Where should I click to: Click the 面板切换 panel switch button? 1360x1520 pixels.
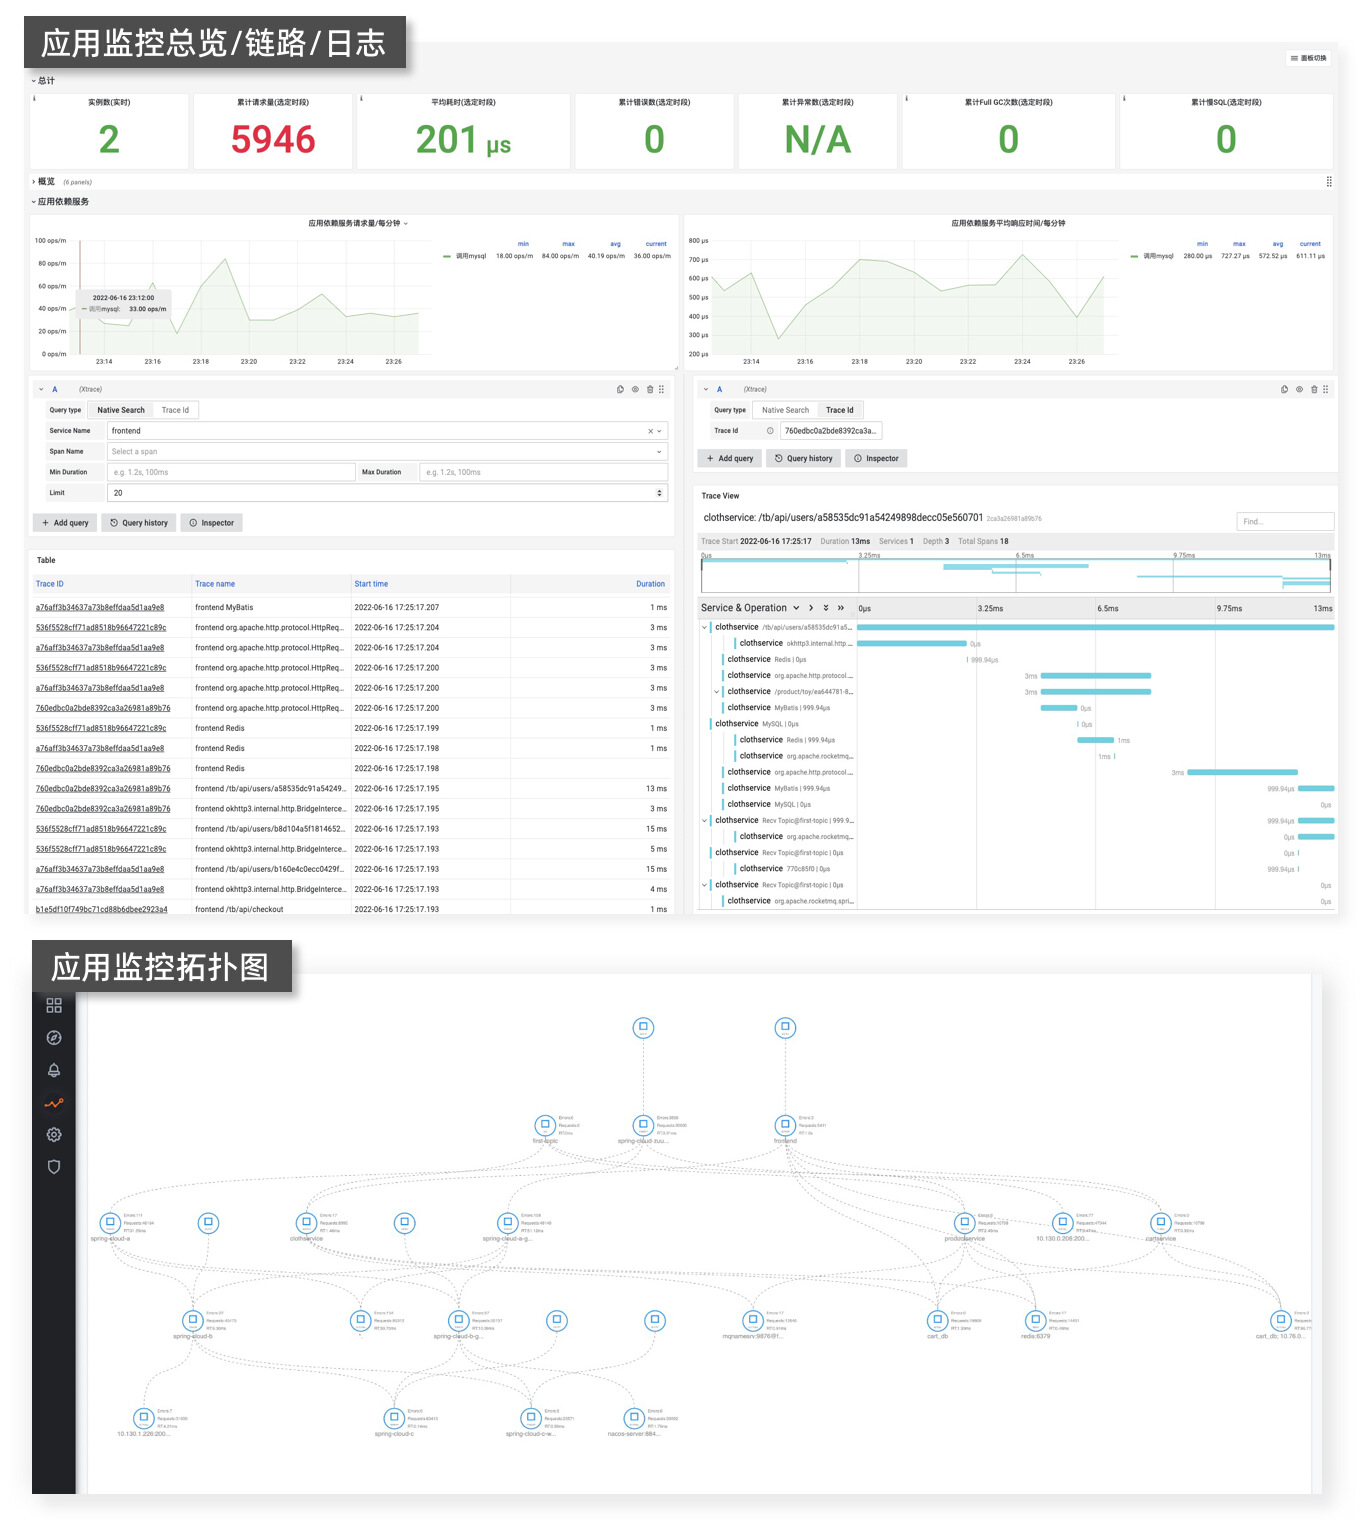(x=1309, y=58)
